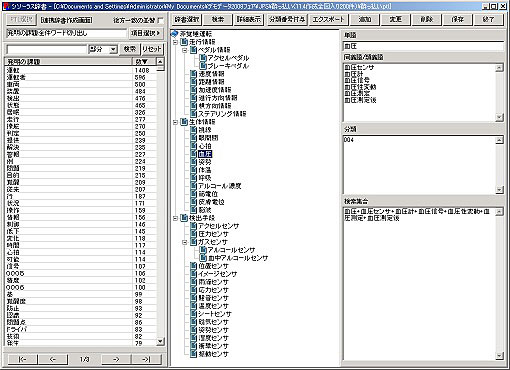Select 血圧計 in the synonym list

(354, 74)
